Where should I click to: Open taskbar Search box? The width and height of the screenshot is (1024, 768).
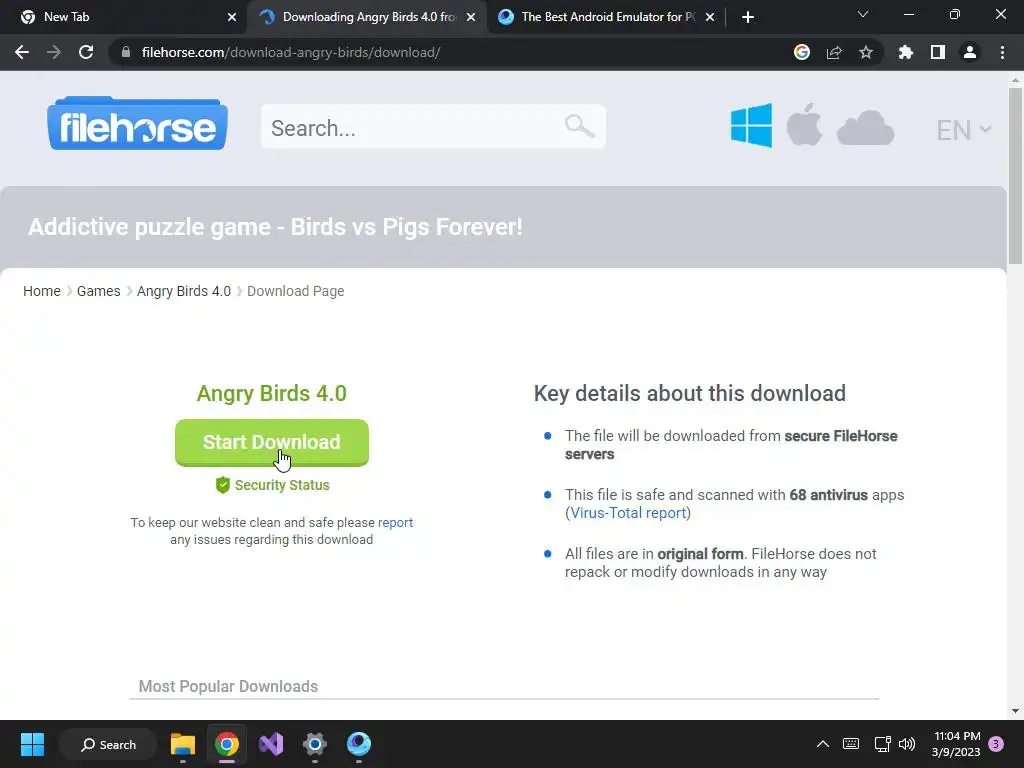click(108, 744)
